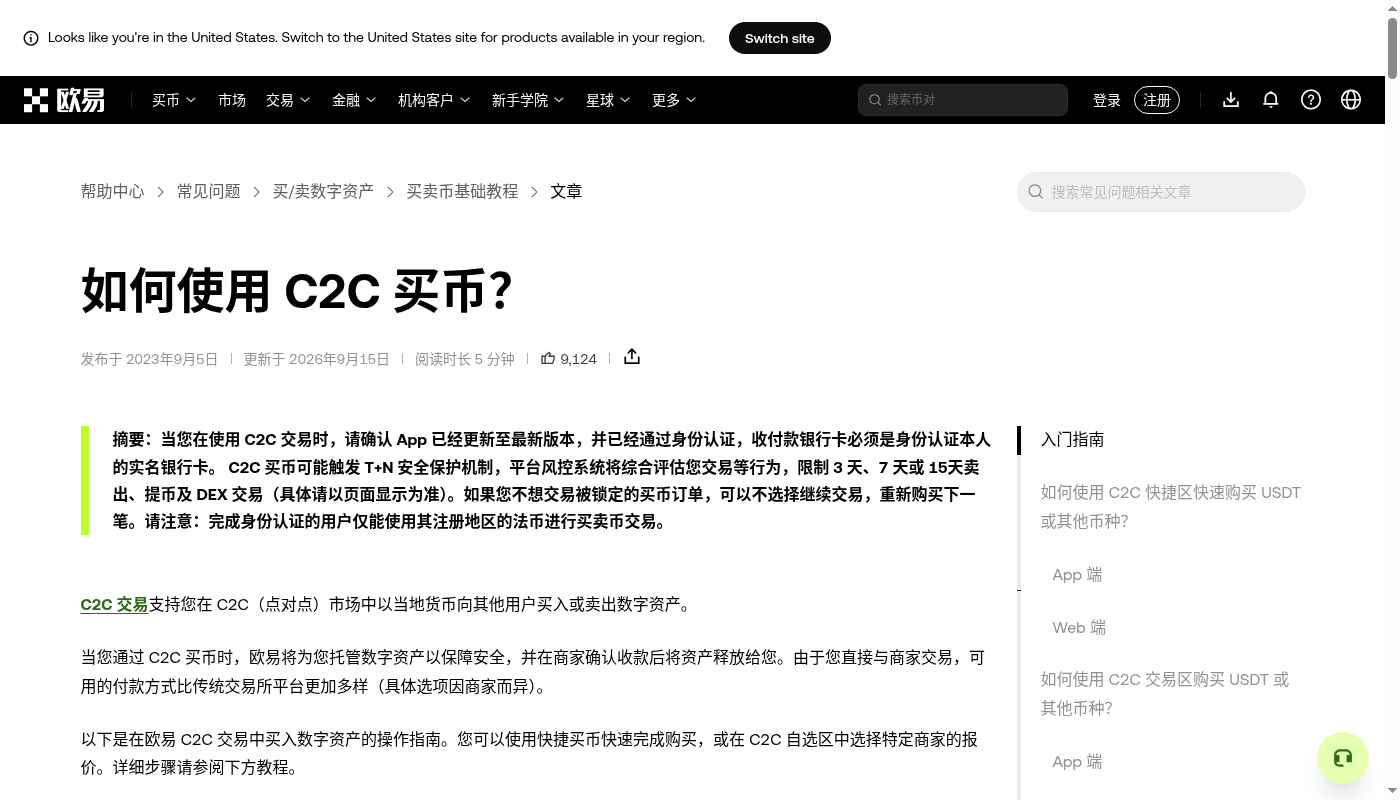
Task: Go to 买/卖数字资产 breadcrumb
Action: tap(323, 191)
